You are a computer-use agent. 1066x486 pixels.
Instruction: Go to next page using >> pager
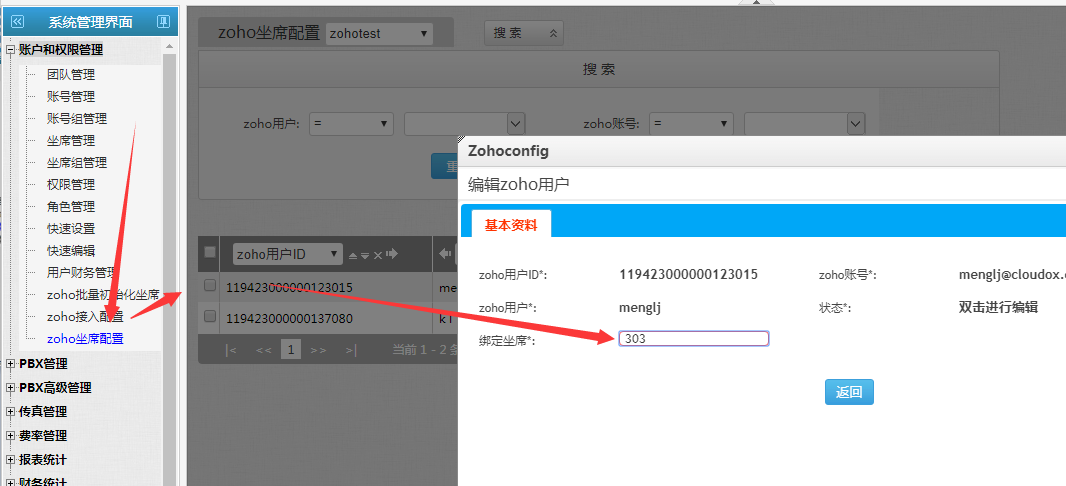(318, 350)
